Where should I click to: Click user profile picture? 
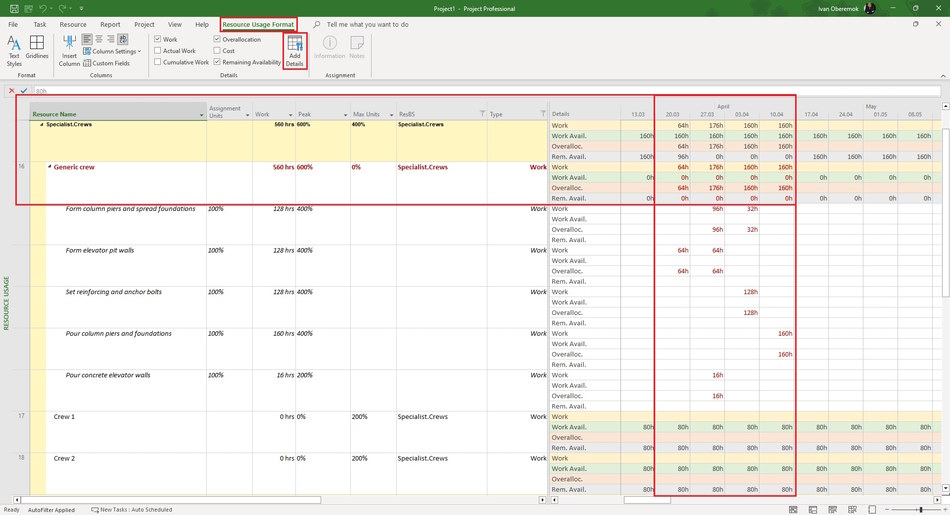click(870, 8)
